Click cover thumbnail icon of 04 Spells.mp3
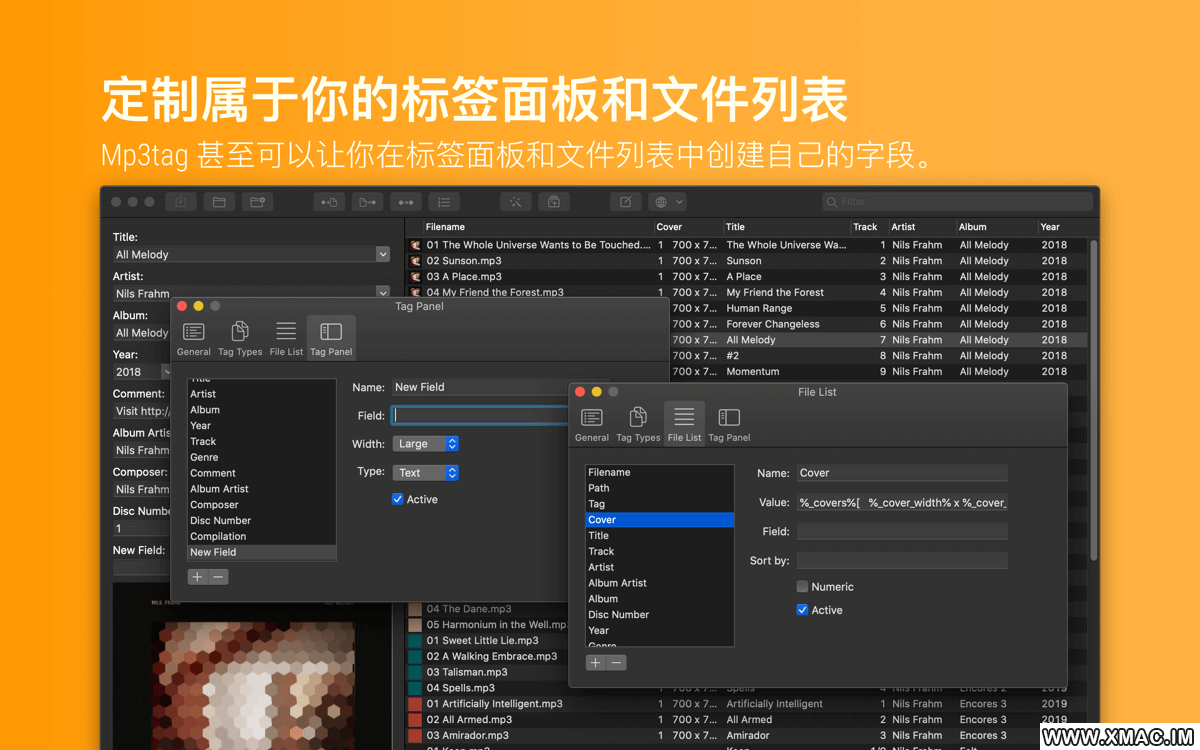The image size is (1200, 750). tap(415, 688)
